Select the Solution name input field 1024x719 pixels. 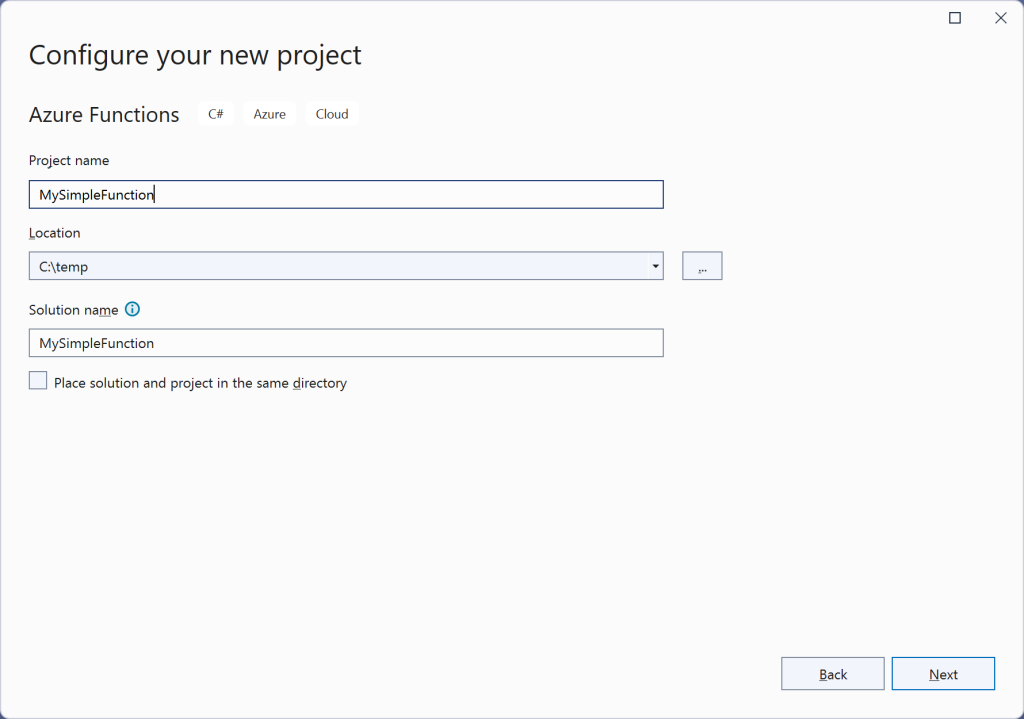pyautogui.click(x=345, y=342)
